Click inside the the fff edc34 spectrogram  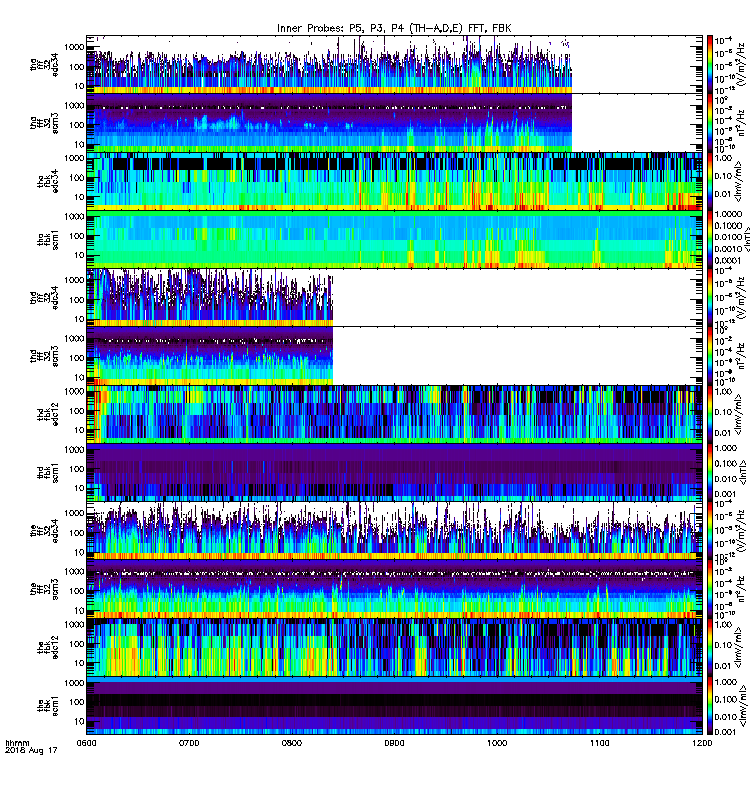(394, 531)
